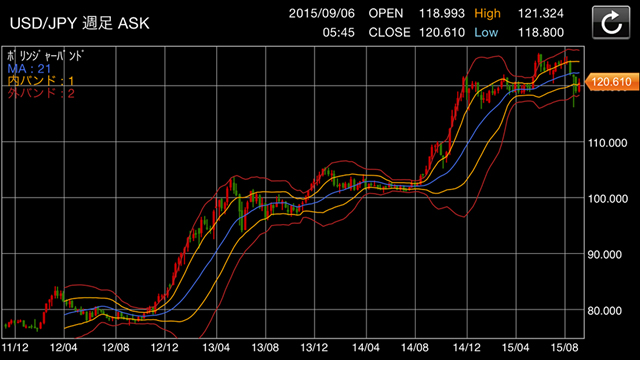Select the 12/12 date axis label
The height and width of the screenshot is (380, 640).
pos(164,348)
